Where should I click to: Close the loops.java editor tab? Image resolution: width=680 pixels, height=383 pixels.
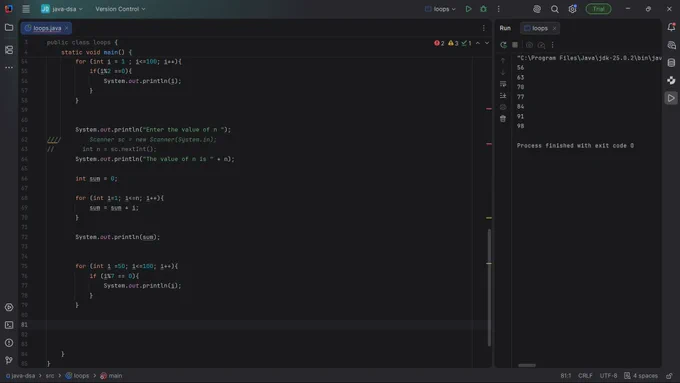[x=66, y=28]
